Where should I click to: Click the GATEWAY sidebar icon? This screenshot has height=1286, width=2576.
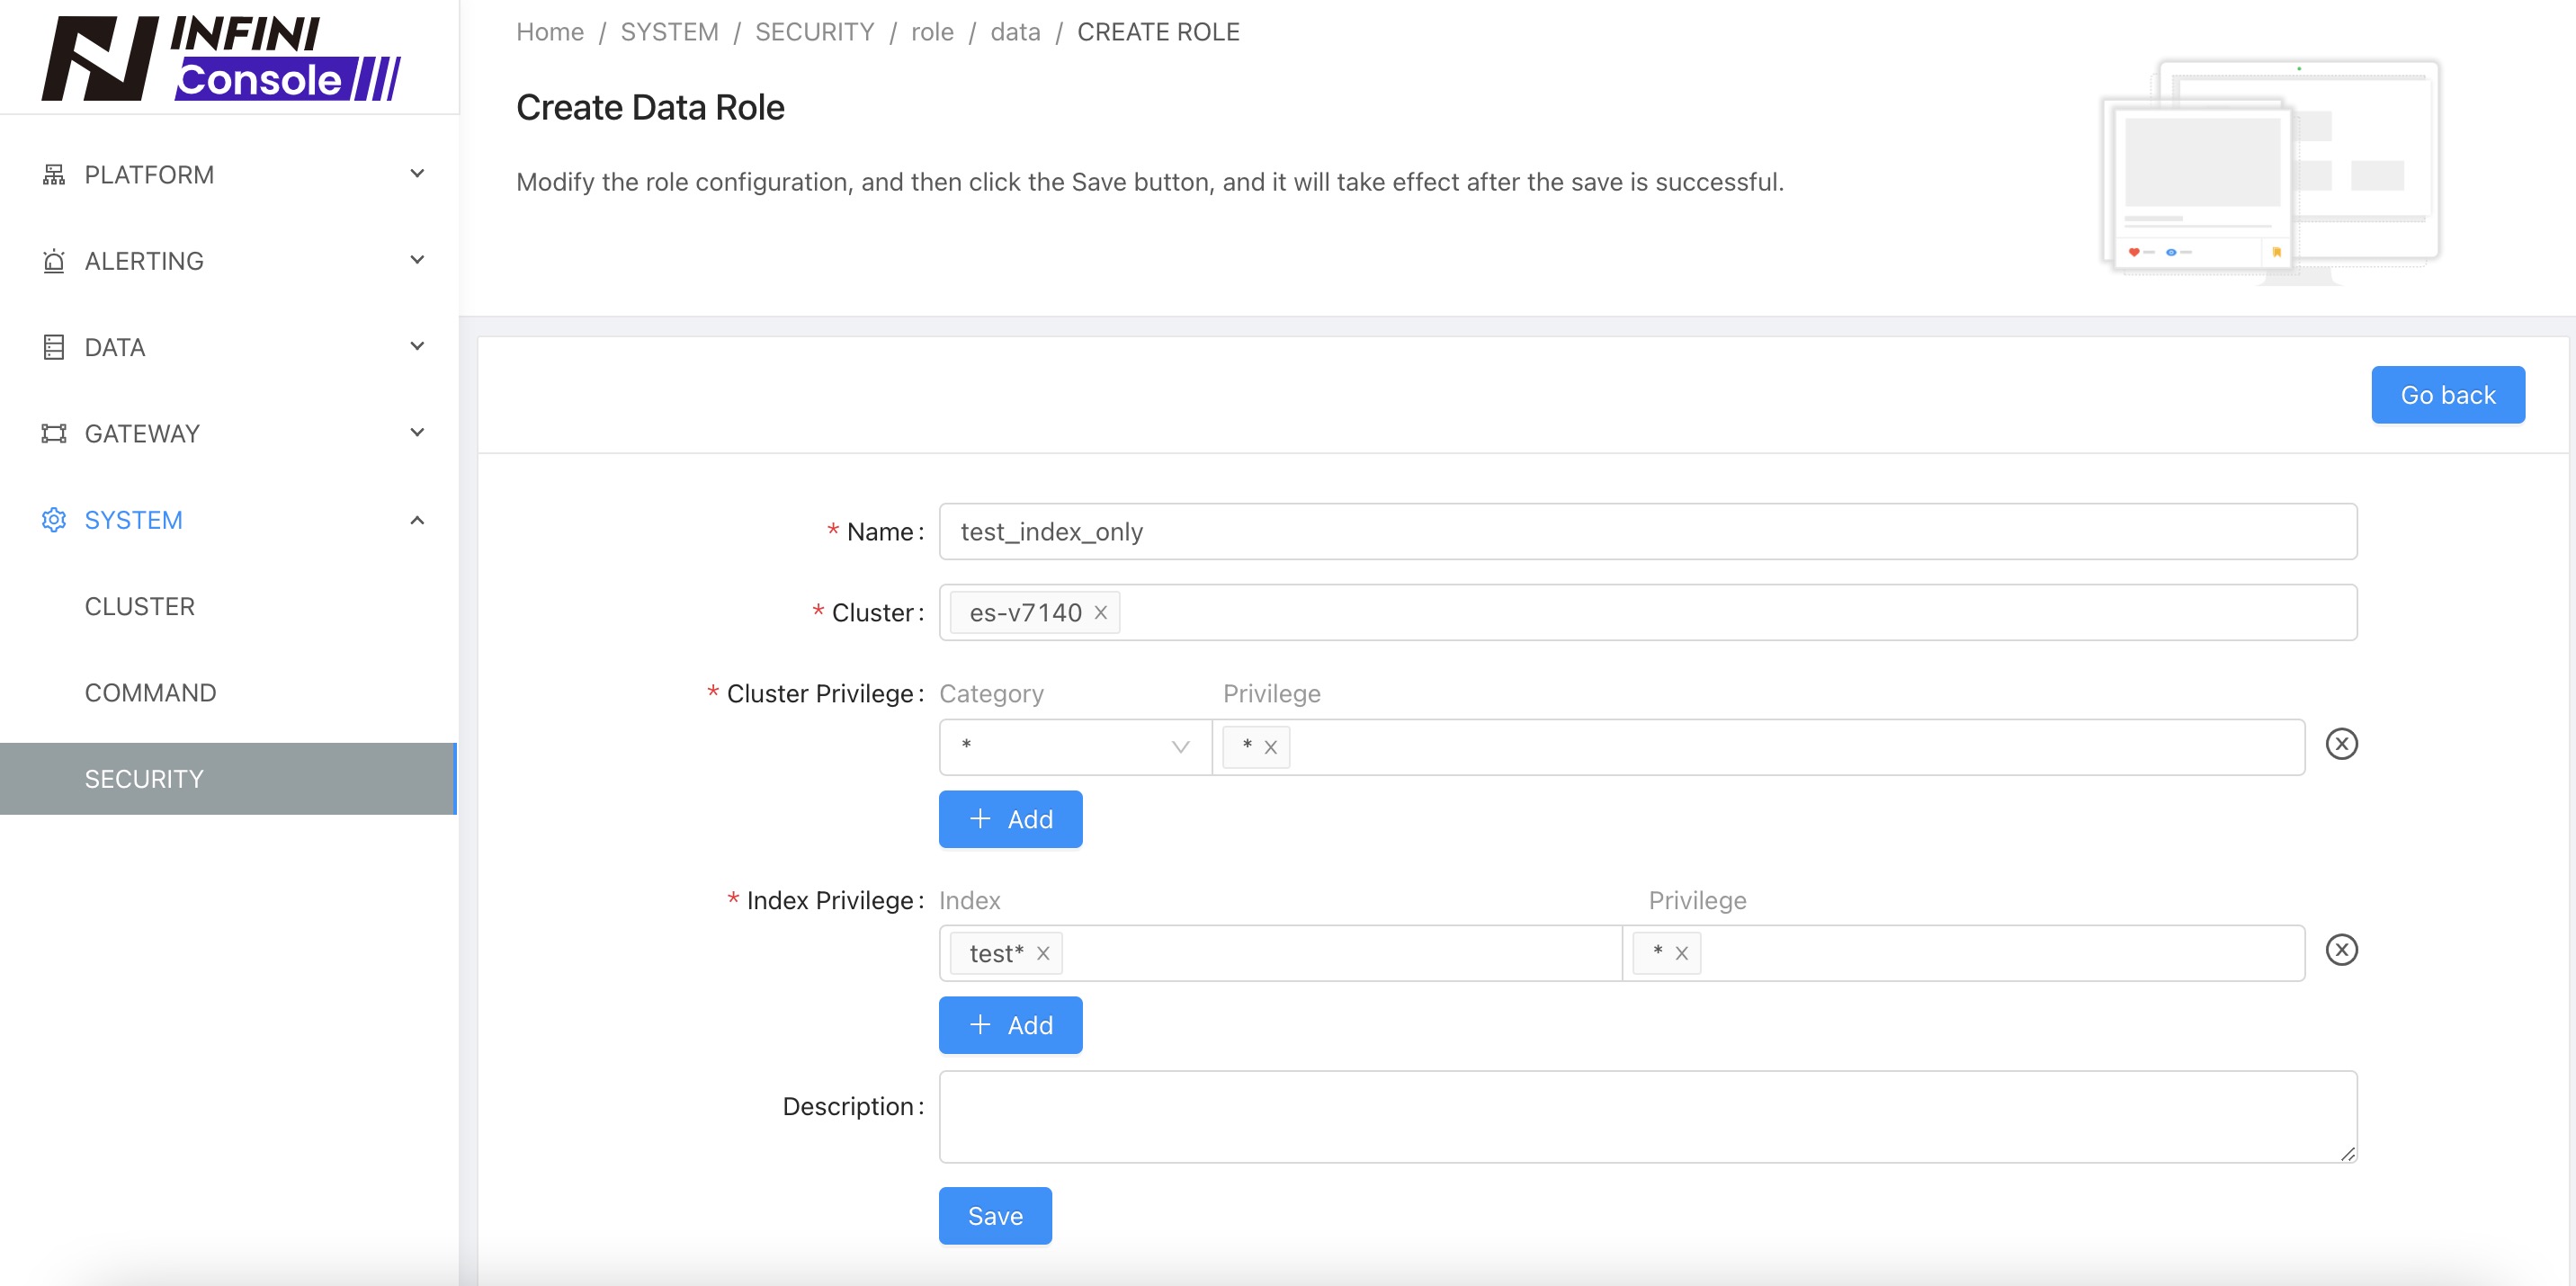[54, 432]
